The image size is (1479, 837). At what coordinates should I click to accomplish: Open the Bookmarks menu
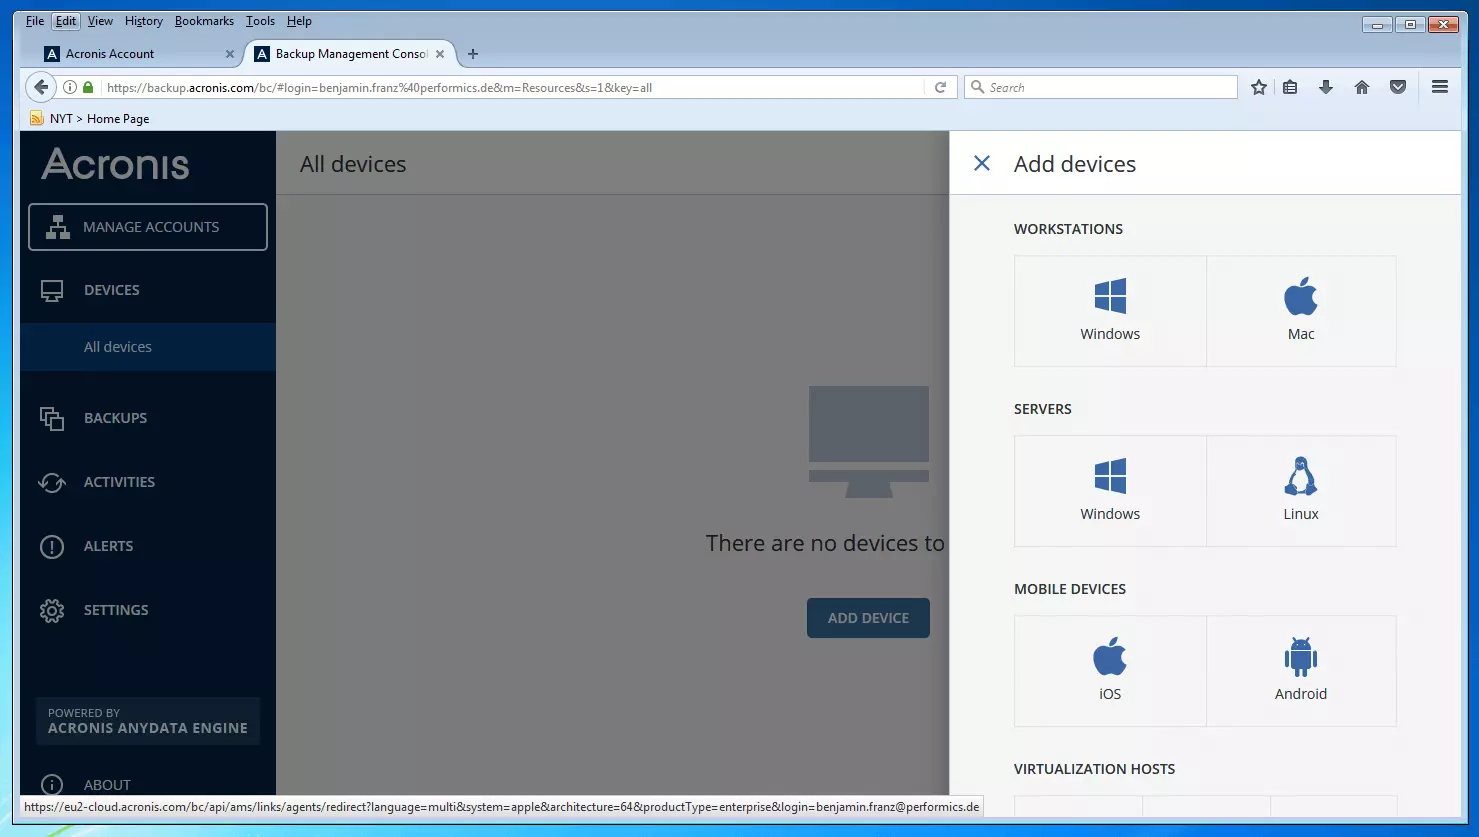click(204, 21)
